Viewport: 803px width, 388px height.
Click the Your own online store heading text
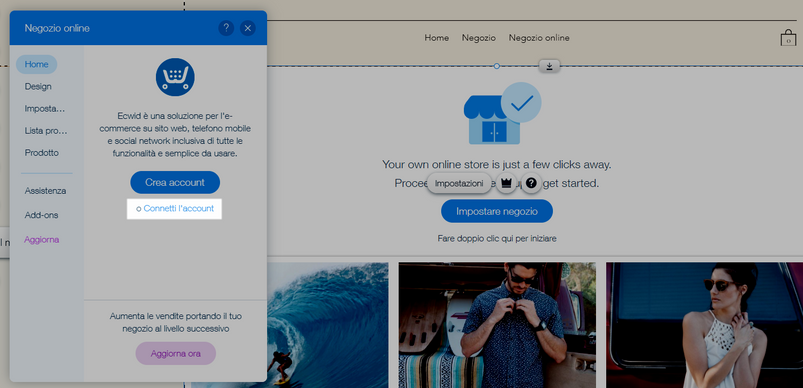pos(497,165)
